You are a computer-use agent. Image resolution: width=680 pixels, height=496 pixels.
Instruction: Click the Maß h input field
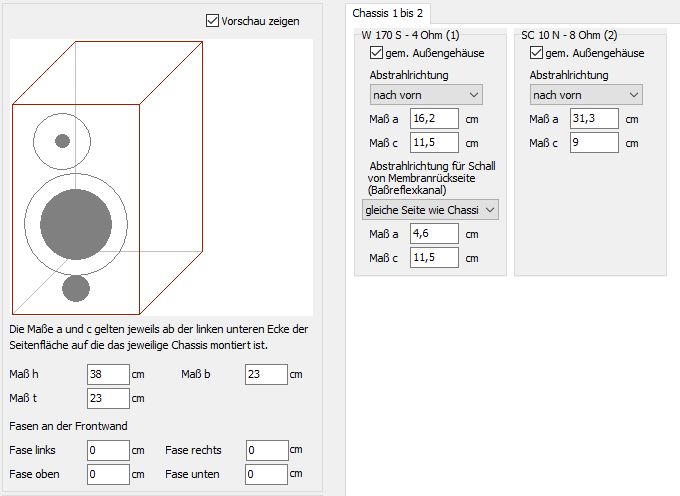pos(108,375)
